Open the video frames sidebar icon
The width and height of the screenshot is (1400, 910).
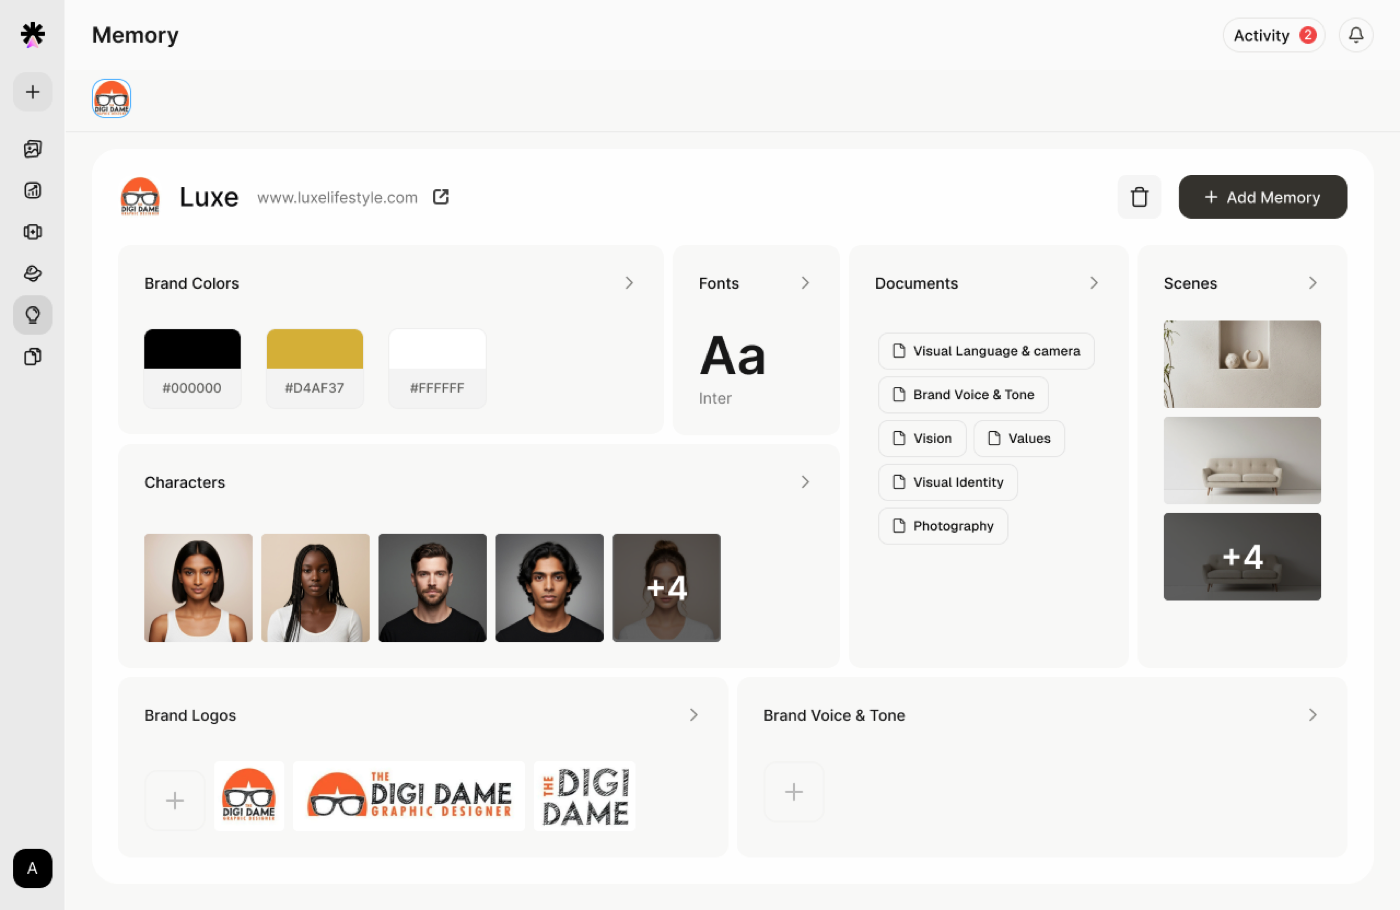tap(33, 232)
